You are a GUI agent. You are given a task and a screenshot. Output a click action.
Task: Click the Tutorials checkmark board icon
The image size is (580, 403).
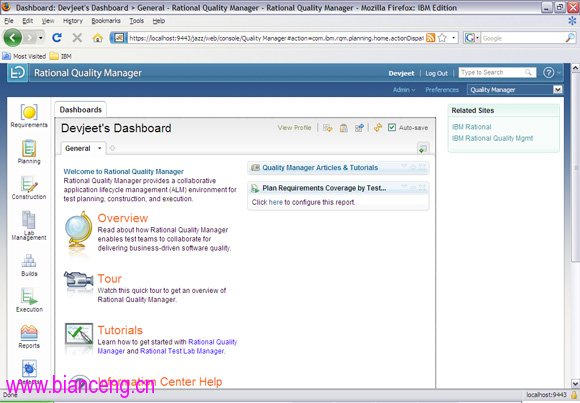tap(79, 334)
